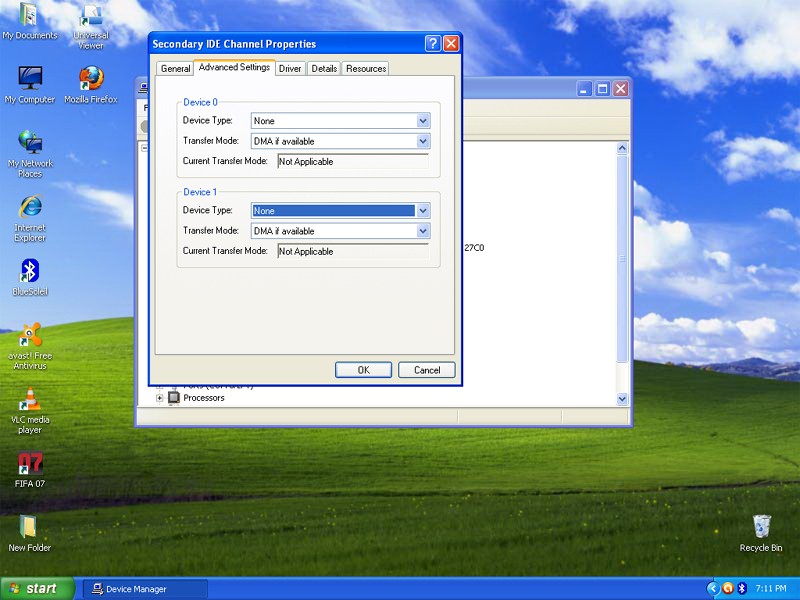Show hidden tray icons with the arrow
The height and width of the screenshot is (600, 800).
click(713, 589)
